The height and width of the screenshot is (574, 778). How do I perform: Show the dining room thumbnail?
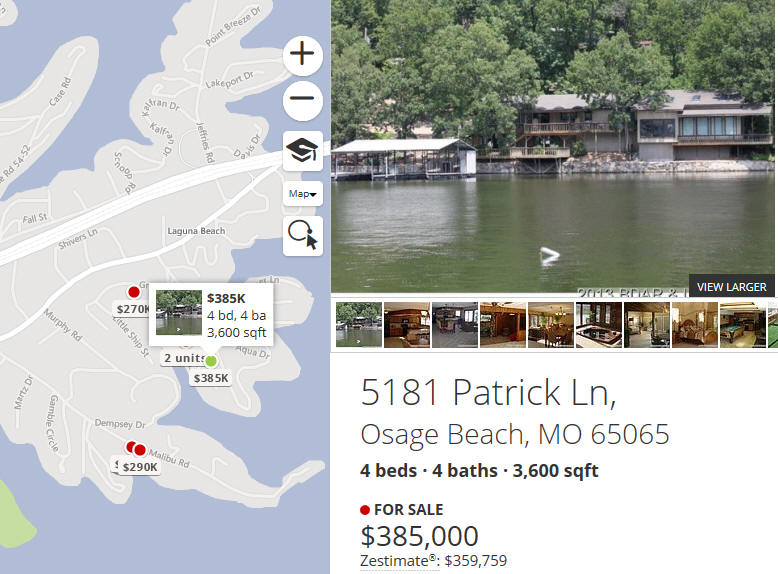point(551,325)
